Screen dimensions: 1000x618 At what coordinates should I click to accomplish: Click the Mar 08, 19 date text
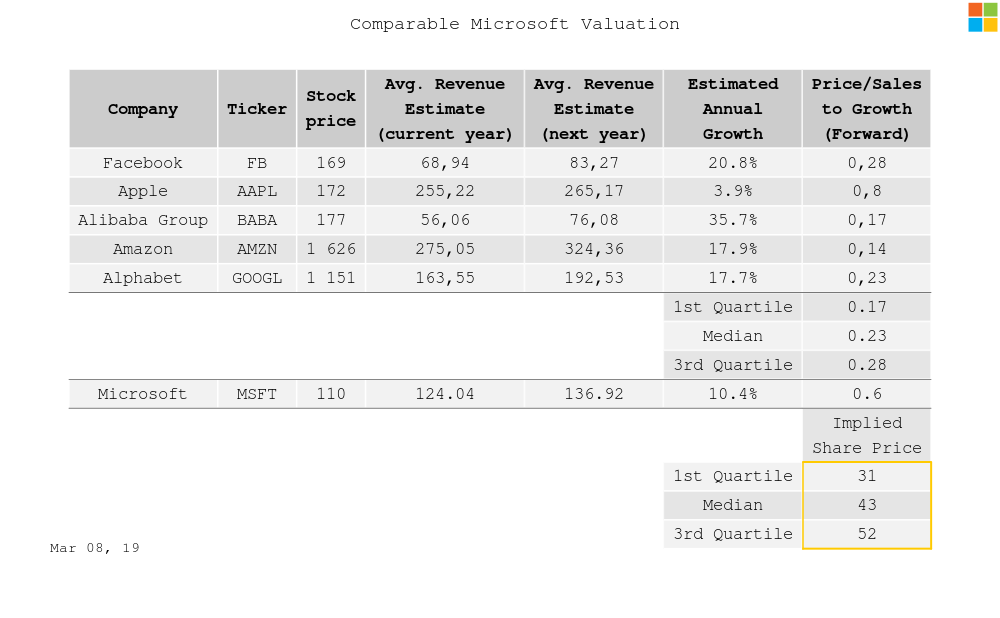95,548
